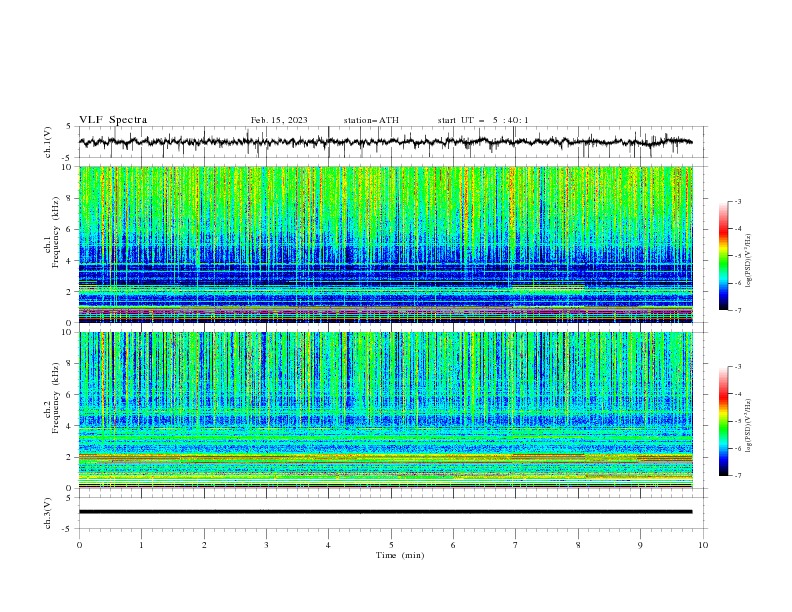Click the ch.2 spectrogram panel
Image resolution: width=792 pixels, height=612 pixels.
pyautogui.click(x=386, y=410)
